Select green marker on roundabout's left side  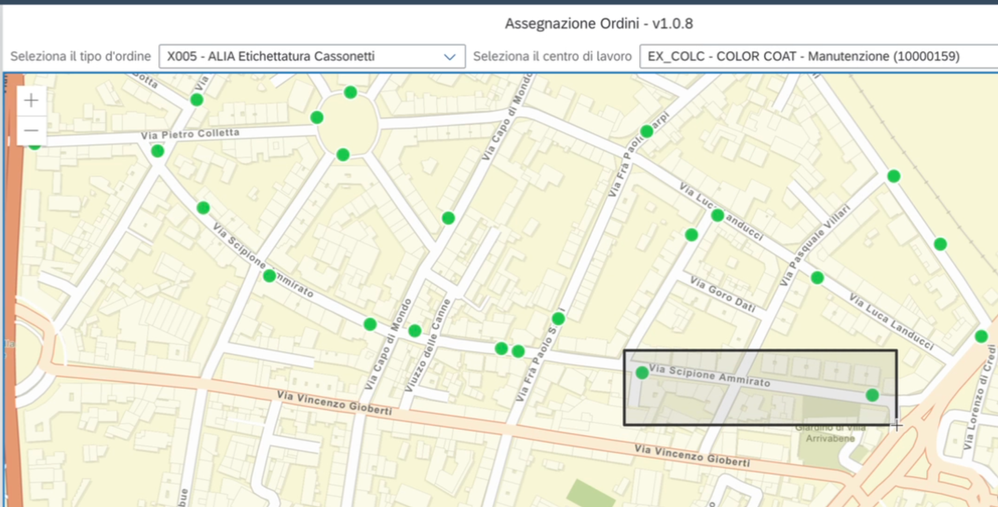pyautogui.click(x=316, y=117)
